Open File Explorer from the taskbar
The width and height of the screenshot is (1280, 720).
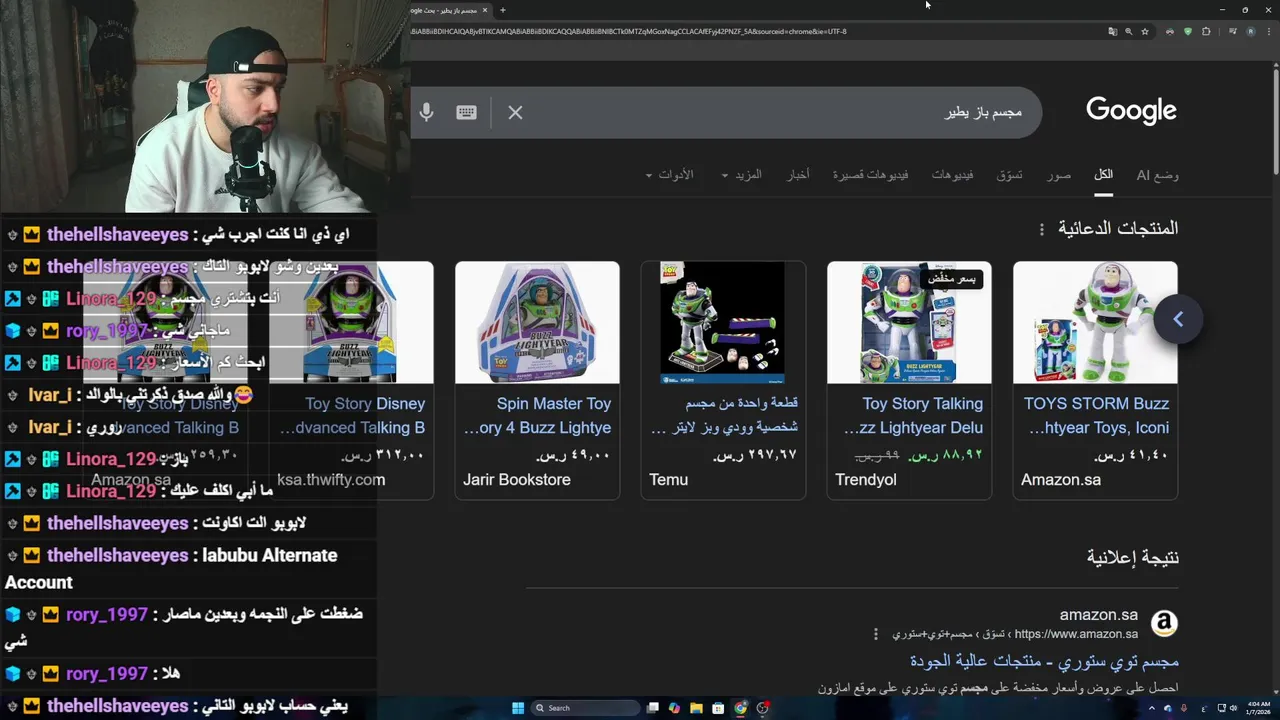coord(696,708)
